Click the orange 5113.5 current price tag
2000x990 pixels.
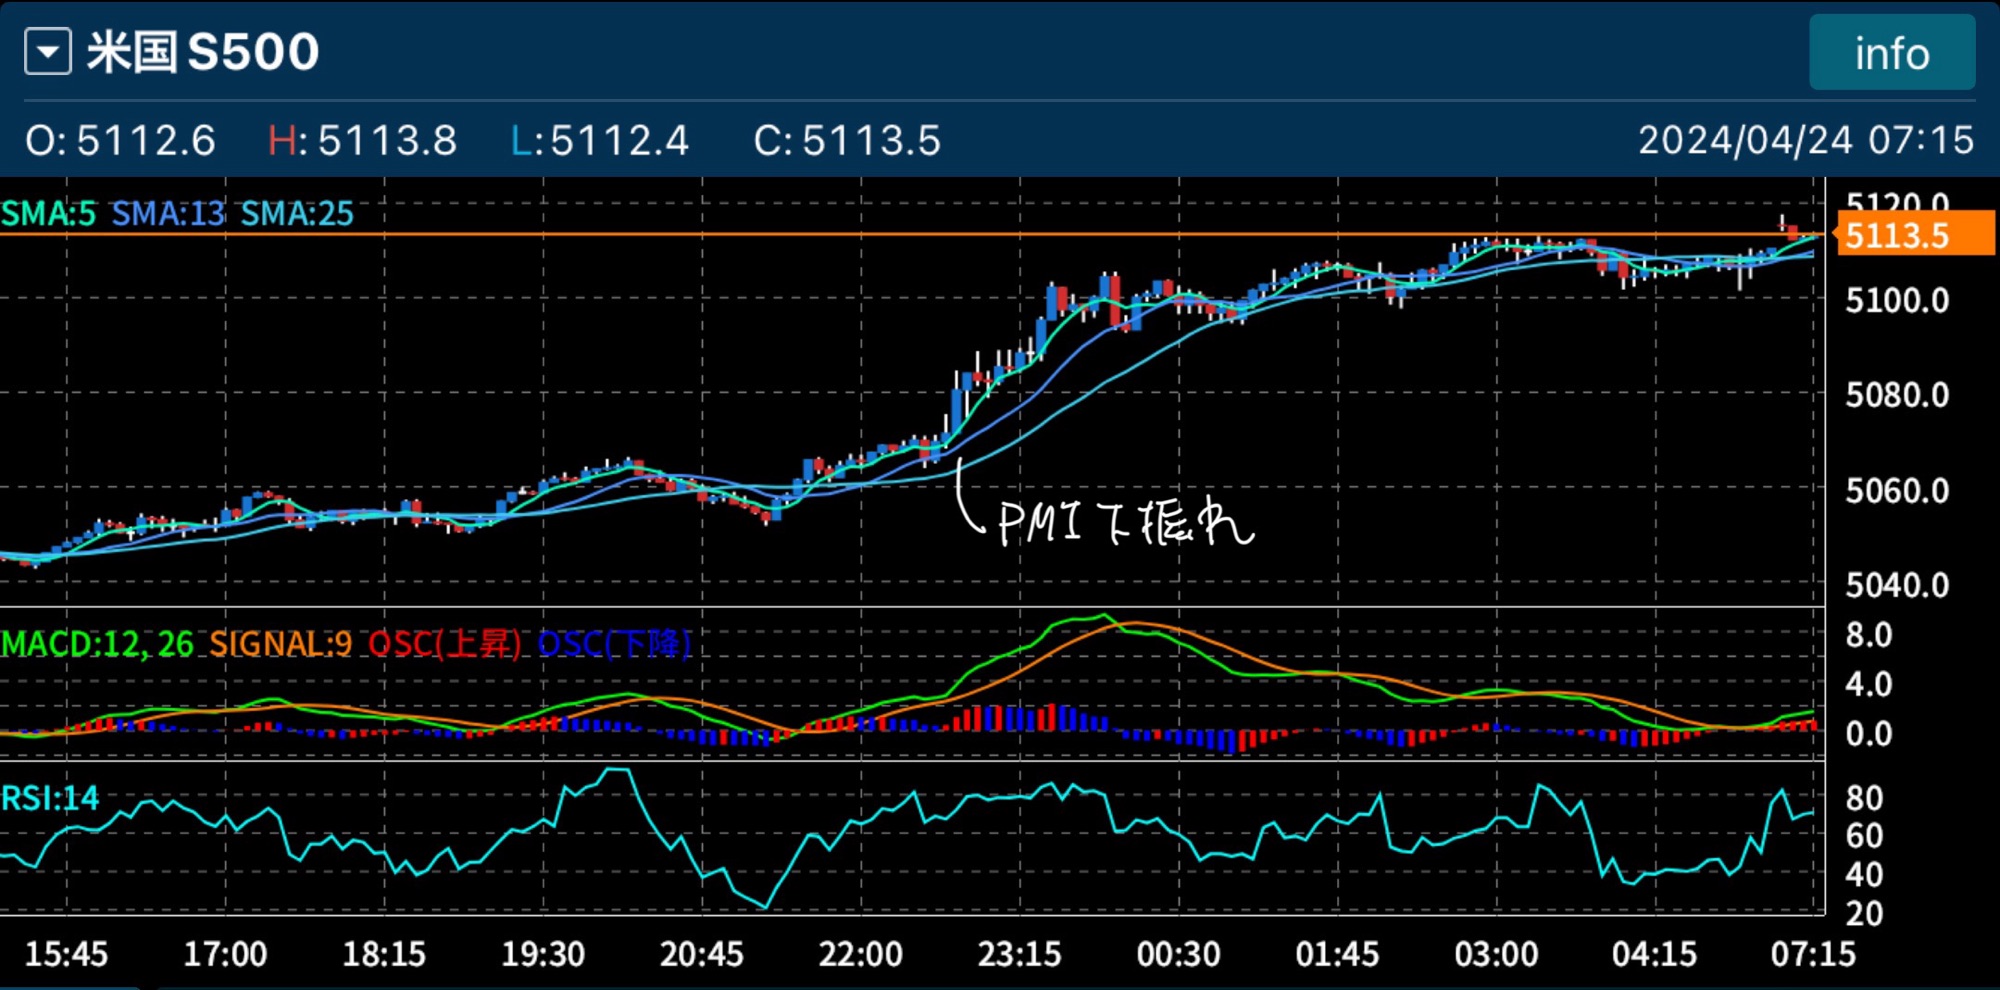tap(1912, 236)
